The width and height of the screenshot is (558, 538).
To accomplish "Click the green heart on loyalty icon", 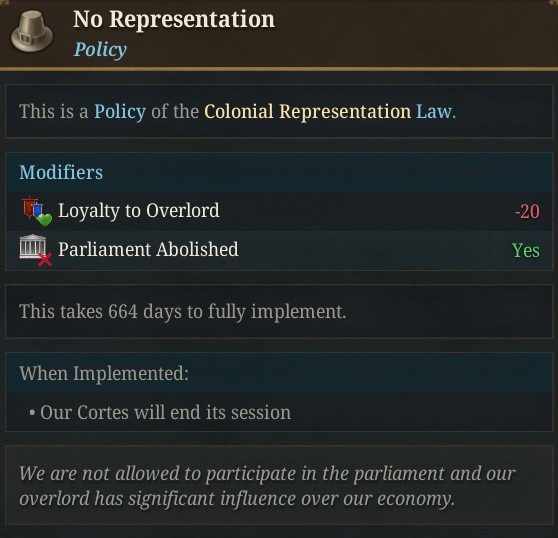I will 45,219.
